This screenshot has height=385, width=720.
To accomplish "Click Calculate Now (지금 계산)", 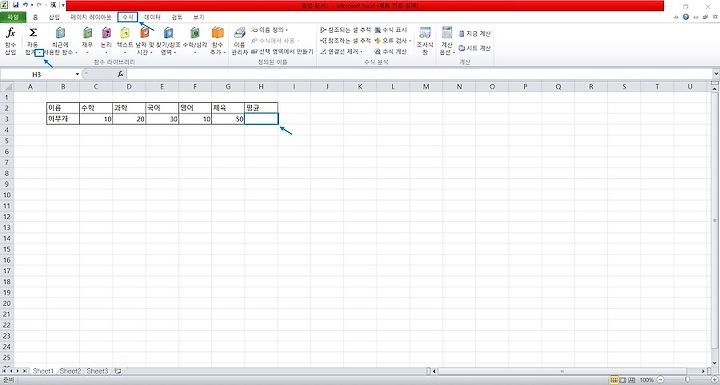I will (x=475, y=34).
